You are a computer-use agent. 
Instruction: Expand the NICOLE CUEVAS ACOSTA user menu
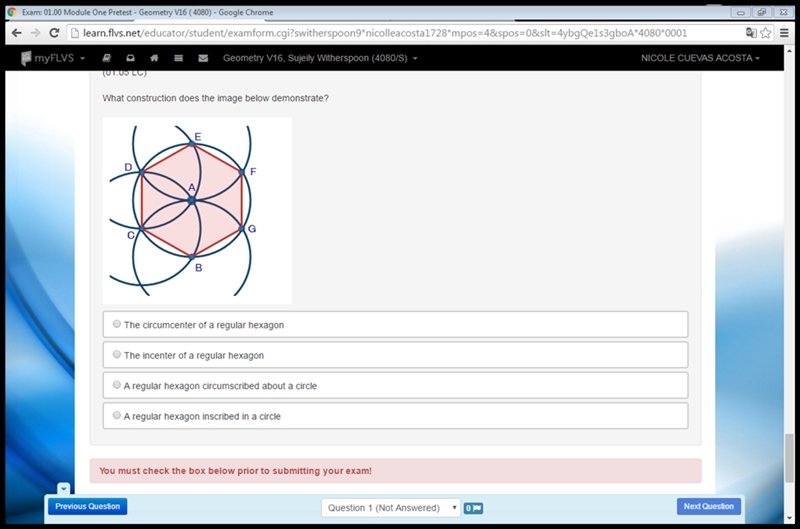click(x=700, y=58)
